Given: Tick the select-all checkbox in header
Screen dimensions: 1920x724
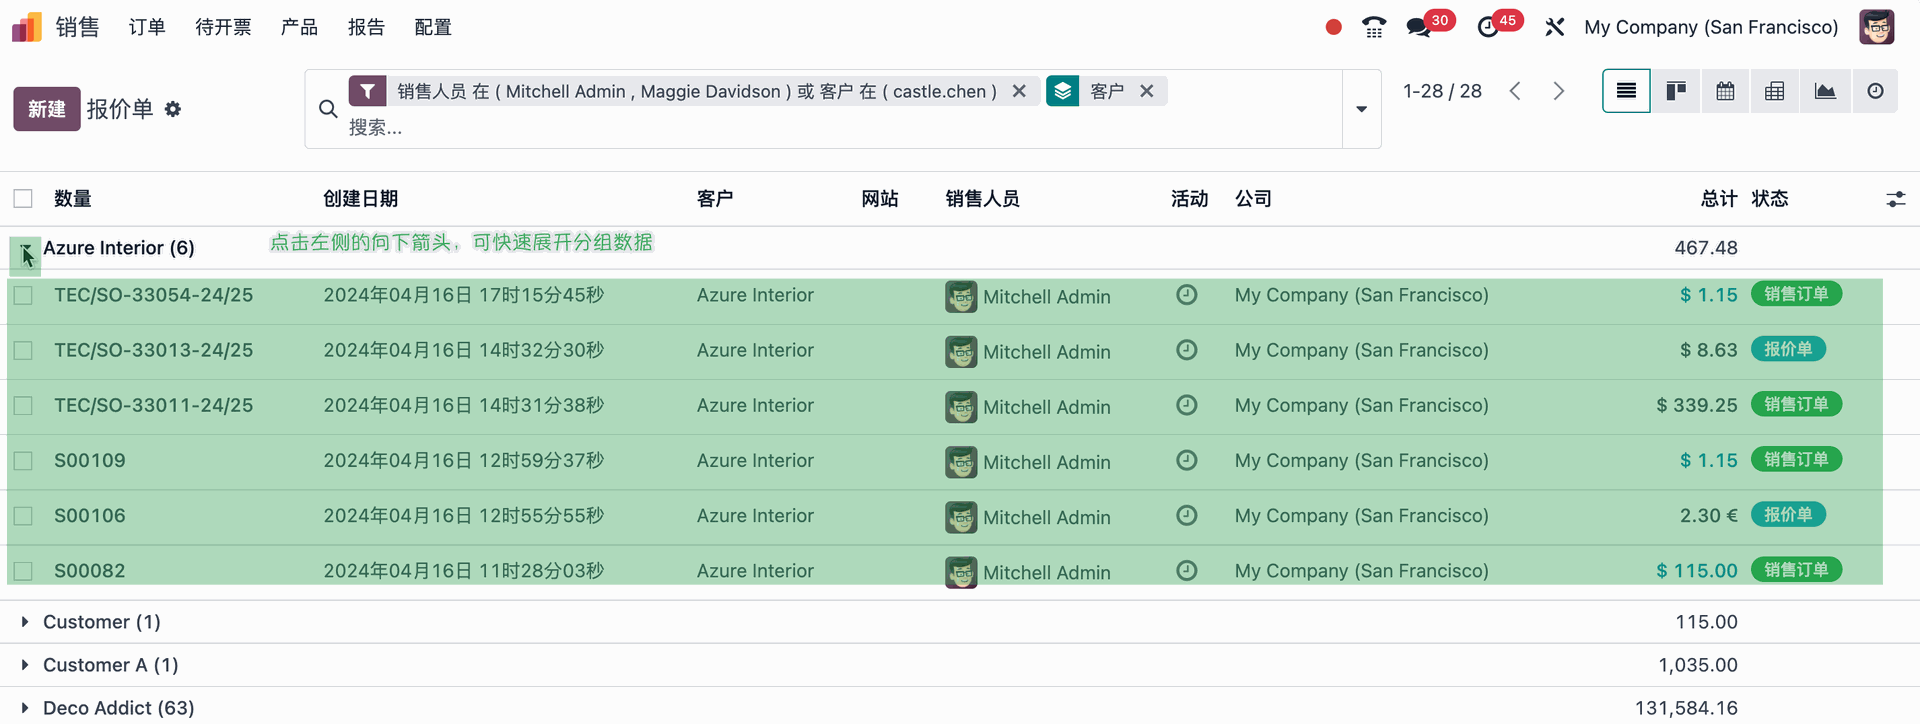Looking at the screenshot, I should (23, 199).
